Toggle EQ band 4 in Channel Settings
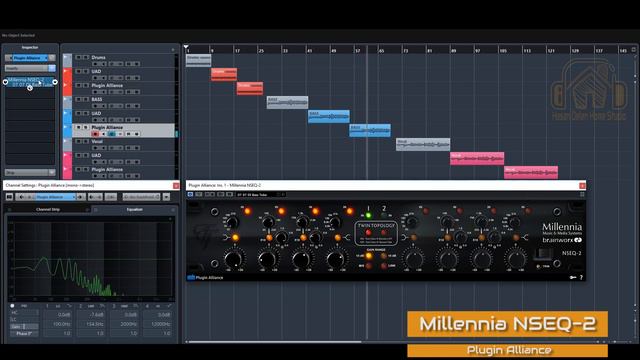The width and height of the screenshot is (640, 360). tap(147, 306)
